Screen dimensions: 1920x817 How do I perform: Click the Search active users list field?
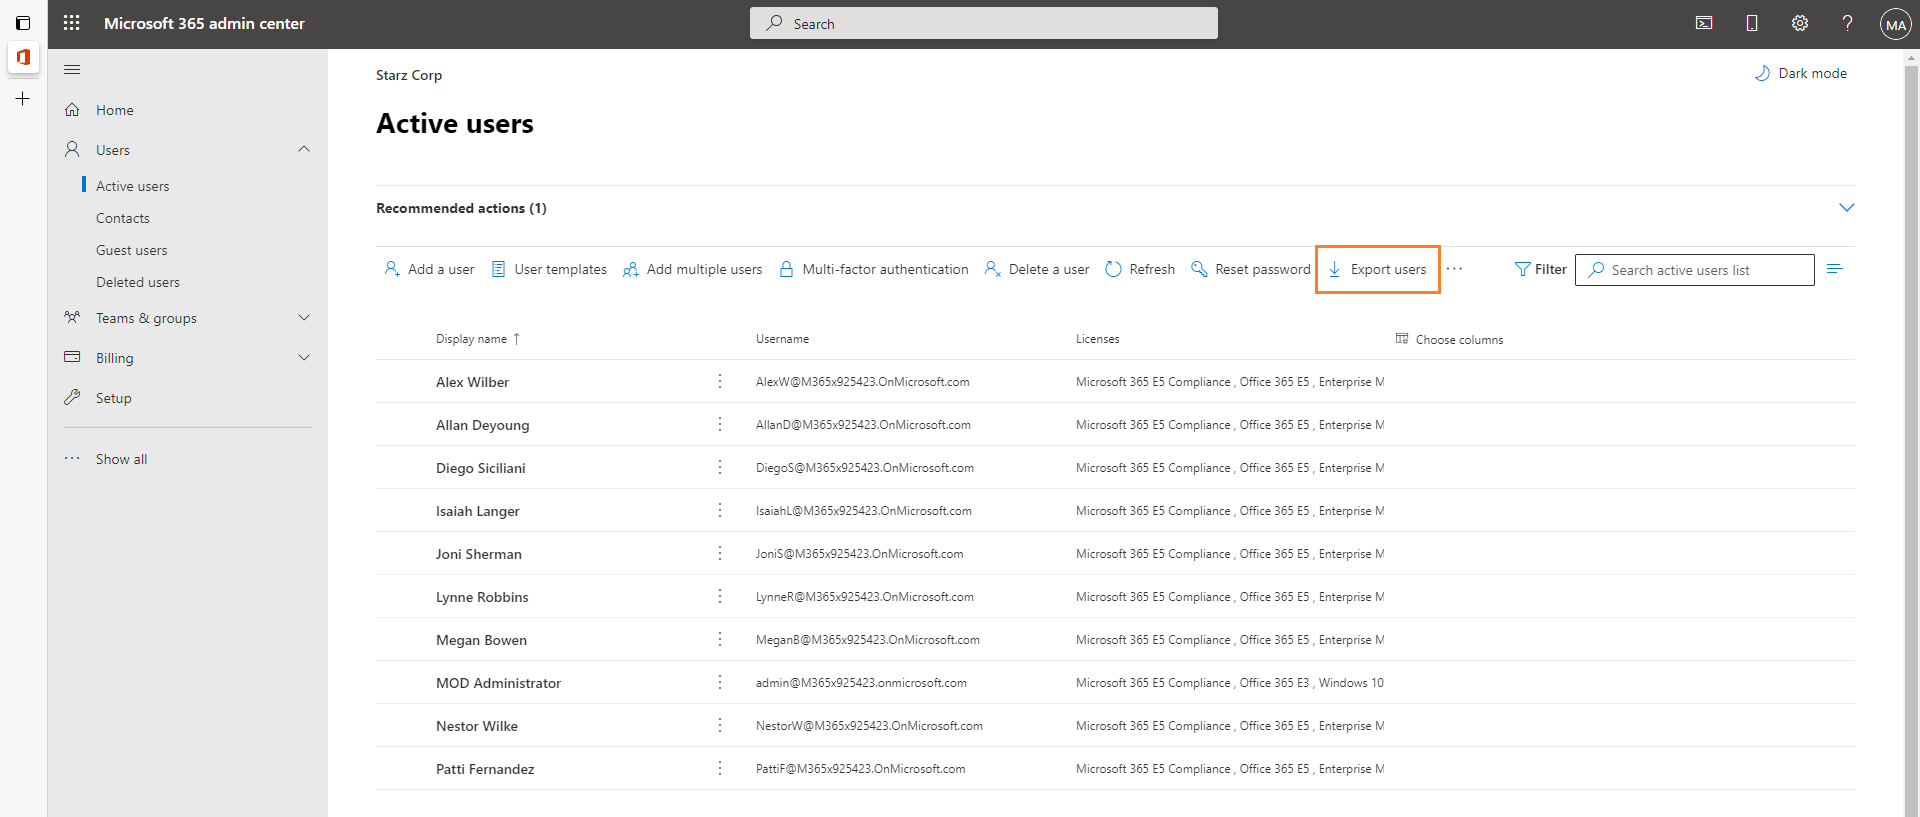(x=1695, y=270)
